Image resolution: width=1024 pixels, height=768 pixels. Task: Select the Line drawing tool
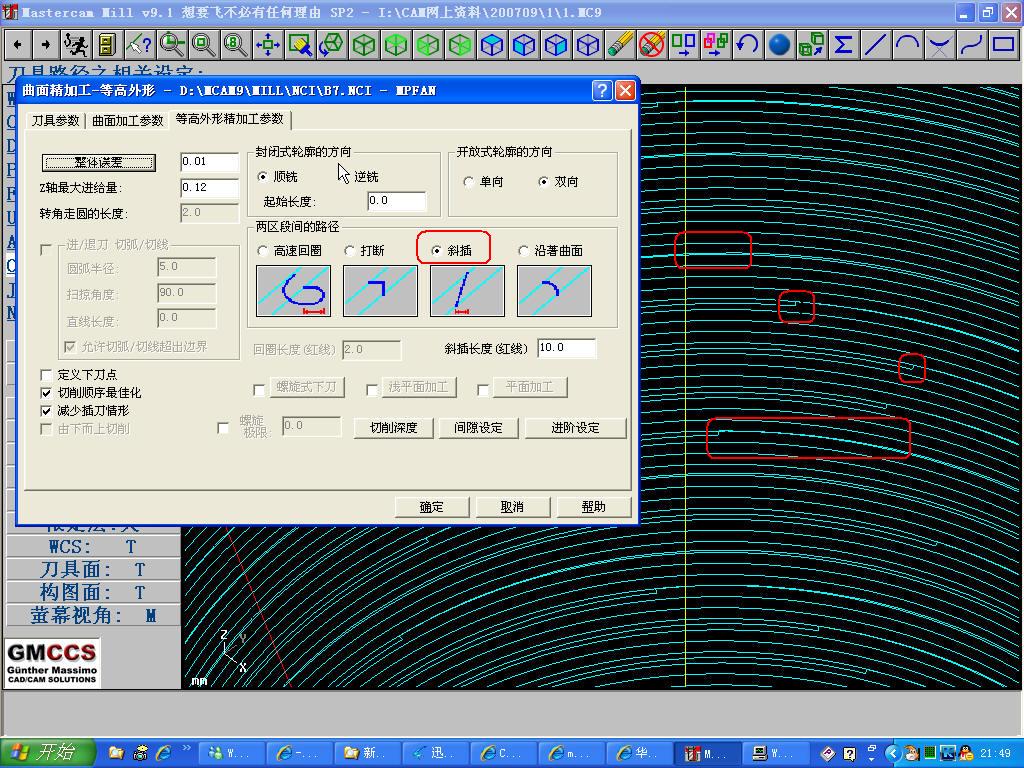(876, 44)
